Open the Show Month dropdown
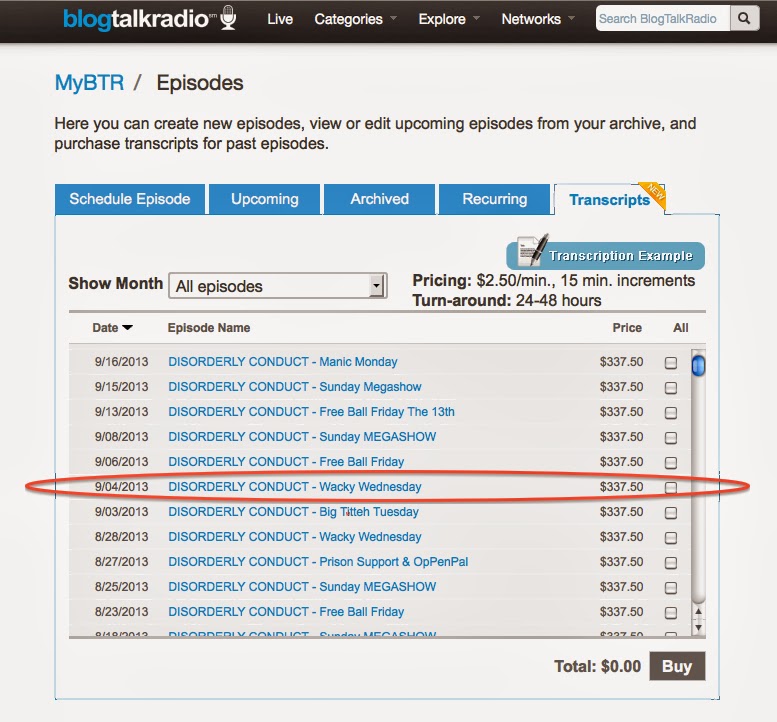This screenshot has height=722, width=777. [x=278, y=285]
